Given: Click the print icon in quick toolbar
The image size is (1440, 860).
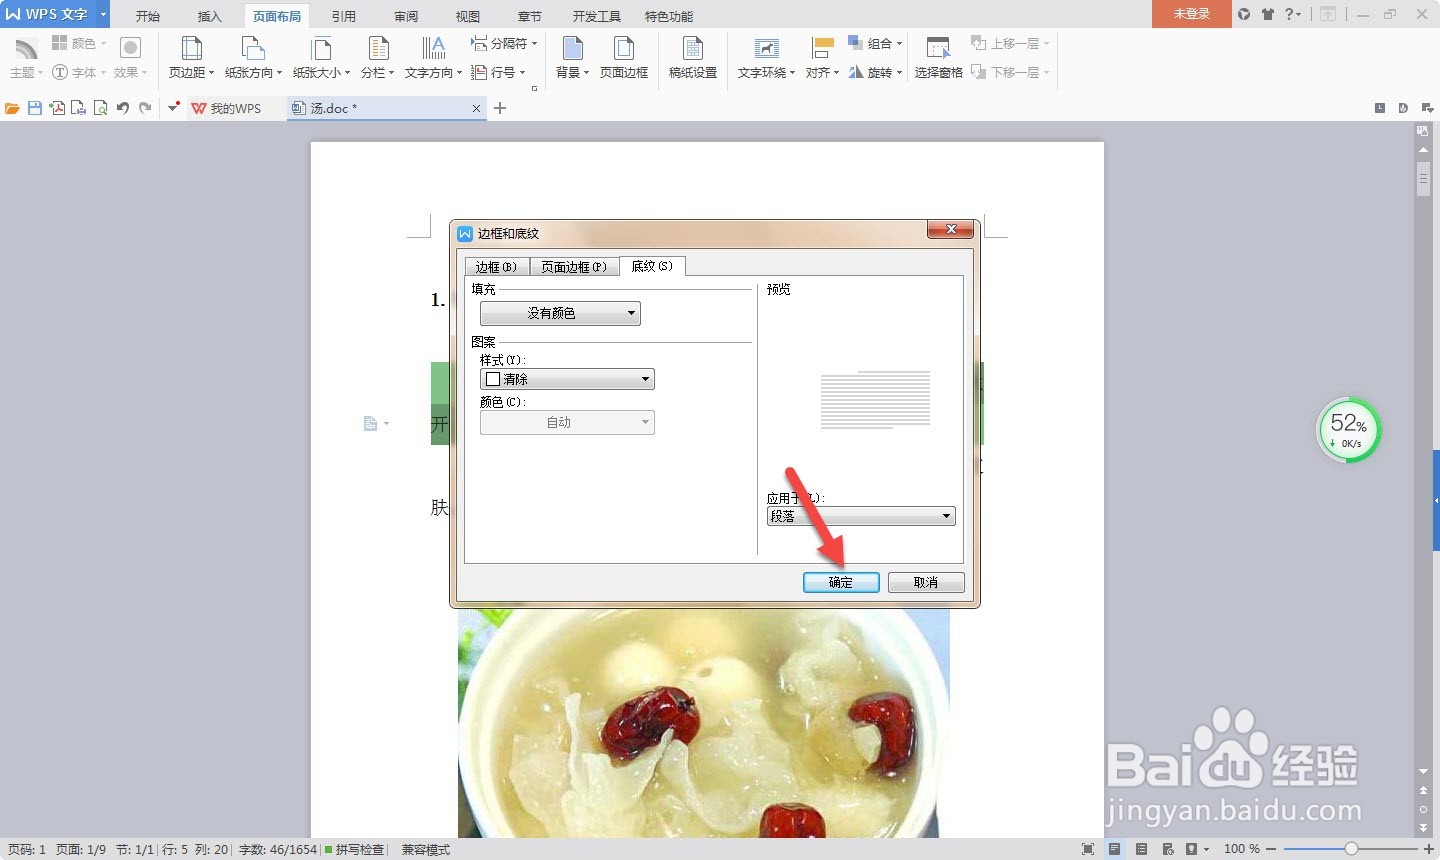Looking at the screenshot, I should pos(78,108).
